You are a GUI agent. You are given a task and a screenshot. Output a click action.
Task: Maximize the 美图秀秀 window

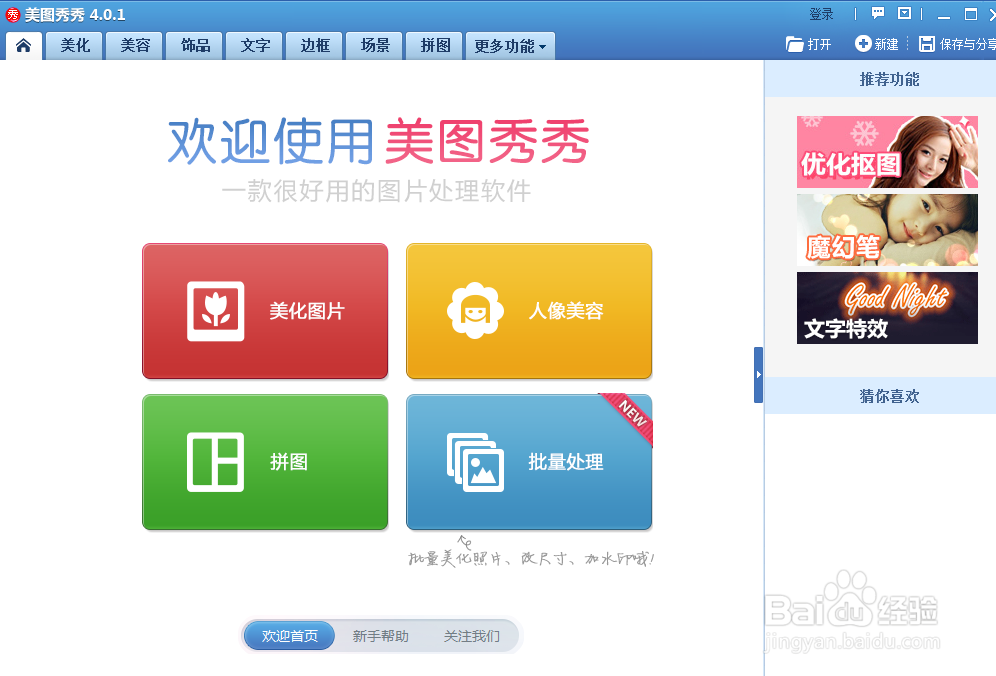971,14
